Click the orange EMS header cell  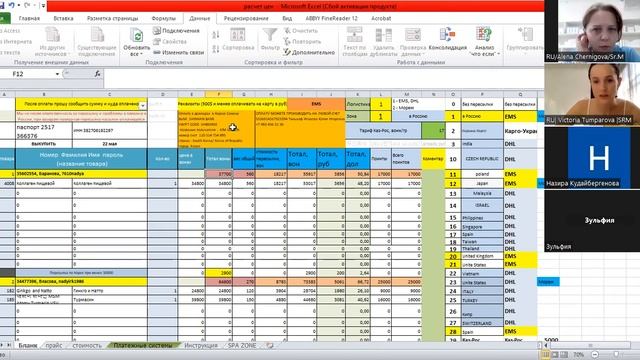click(316, 104)
